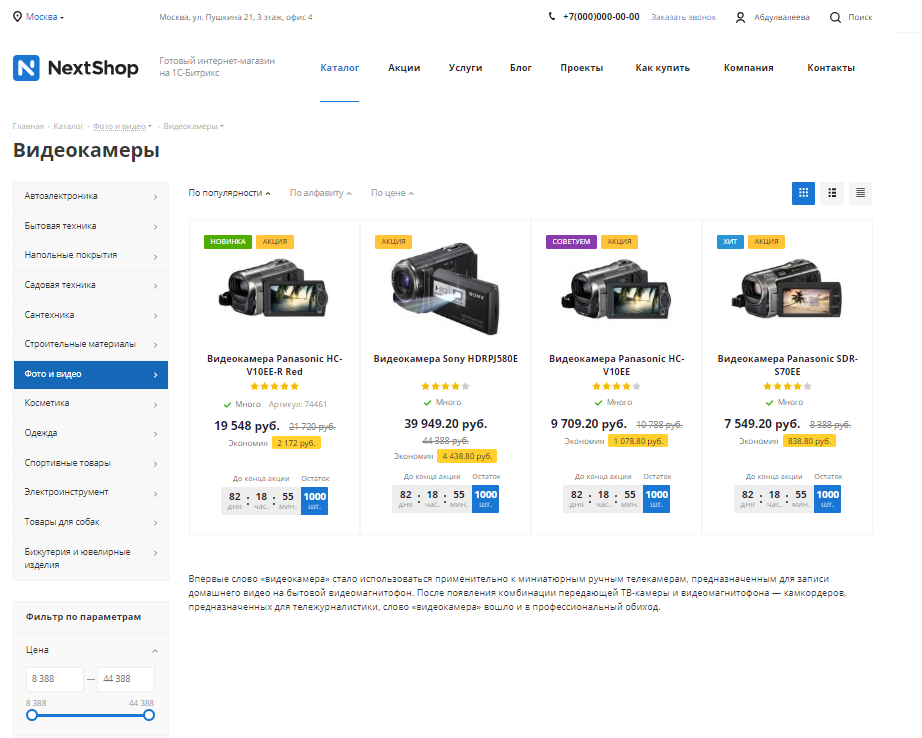Click star rating of Panasonic SDR-S70EE
This screenshot has width=922, height=738.
point(787,386)
